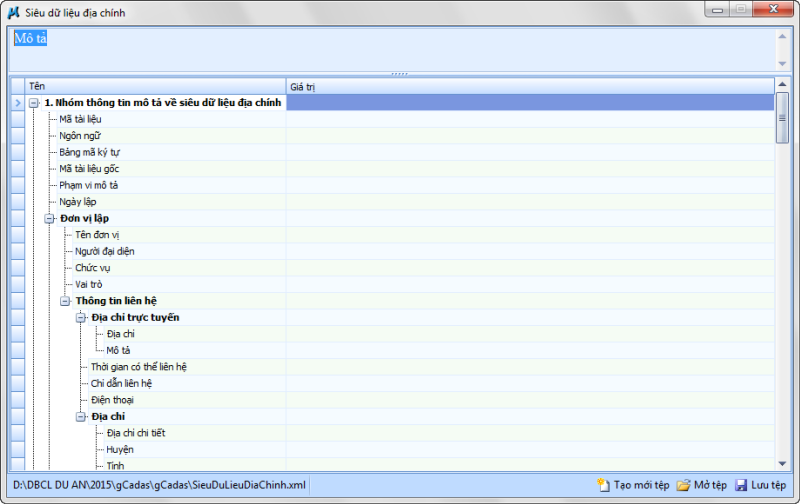The height and width of the screenshot is (504, 800).
Task: Collapse the Địa chỉ group node
Action: [x=82, y=416]
